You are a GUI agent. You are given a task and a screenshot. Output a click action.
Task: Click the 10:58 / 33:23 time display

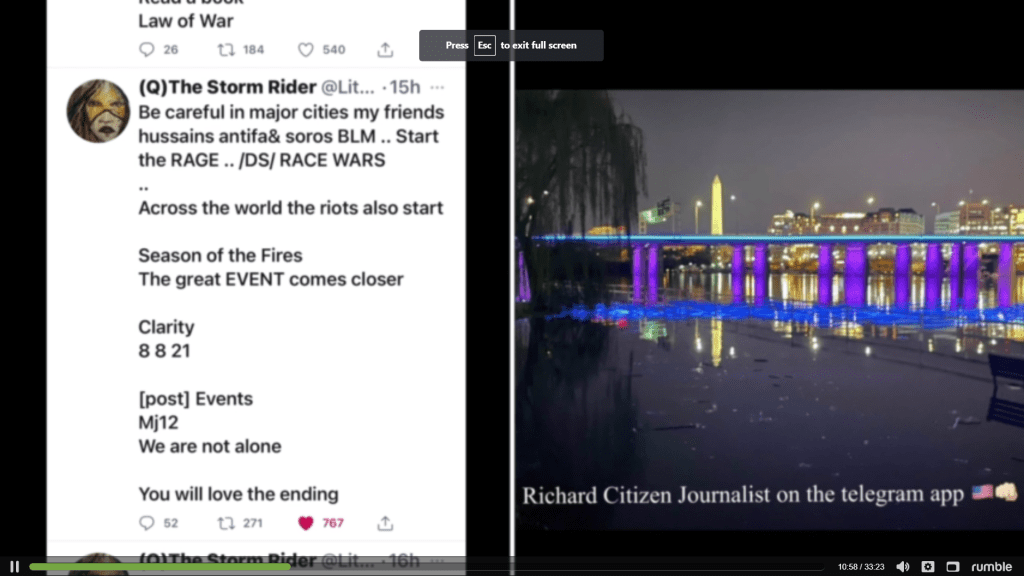pyautogui.click(x=861, y=567)
